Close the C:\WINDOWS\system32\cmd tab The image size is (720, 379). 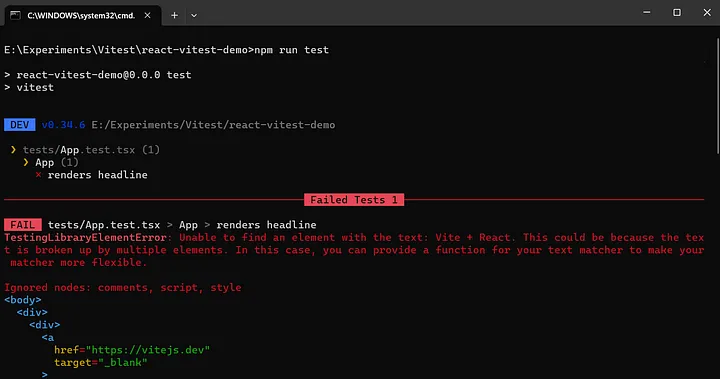pos(147,16)
